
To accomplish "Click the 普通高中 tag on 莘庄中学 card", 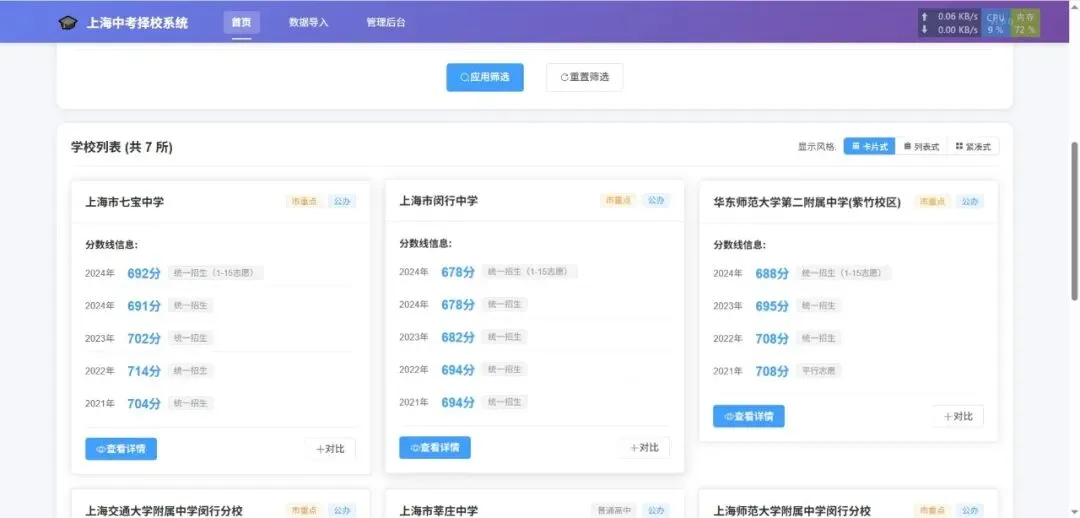I will 613,510.
